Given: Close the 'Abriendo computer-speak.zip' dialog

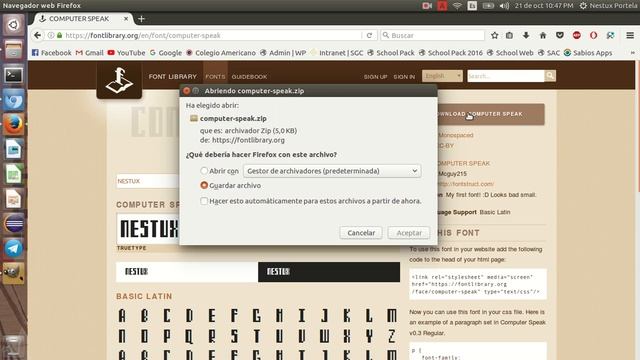Looking at the screenshot, I should click(x=187, y=91).
